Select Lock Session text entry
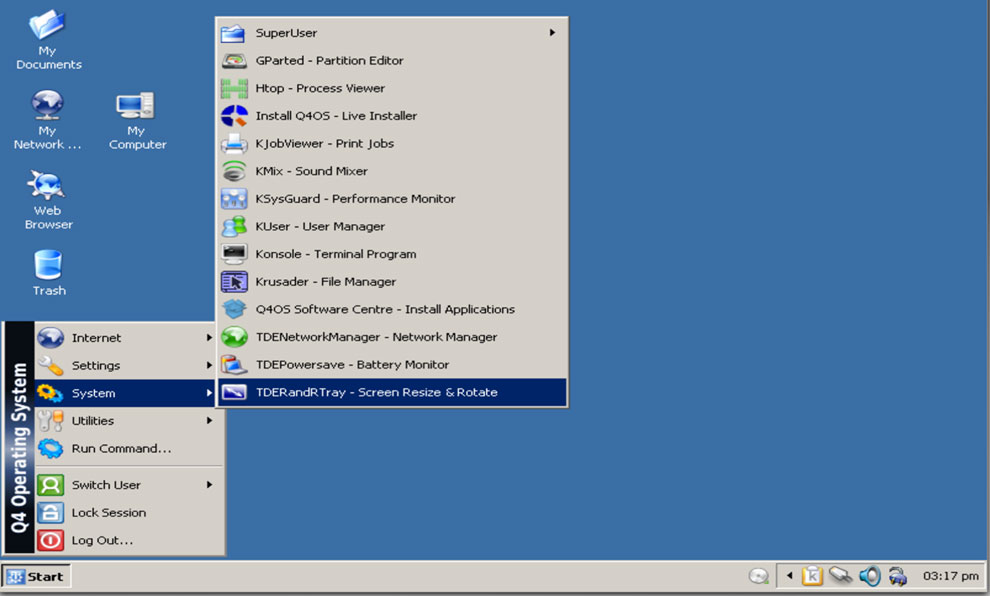 tap(109, 513)
